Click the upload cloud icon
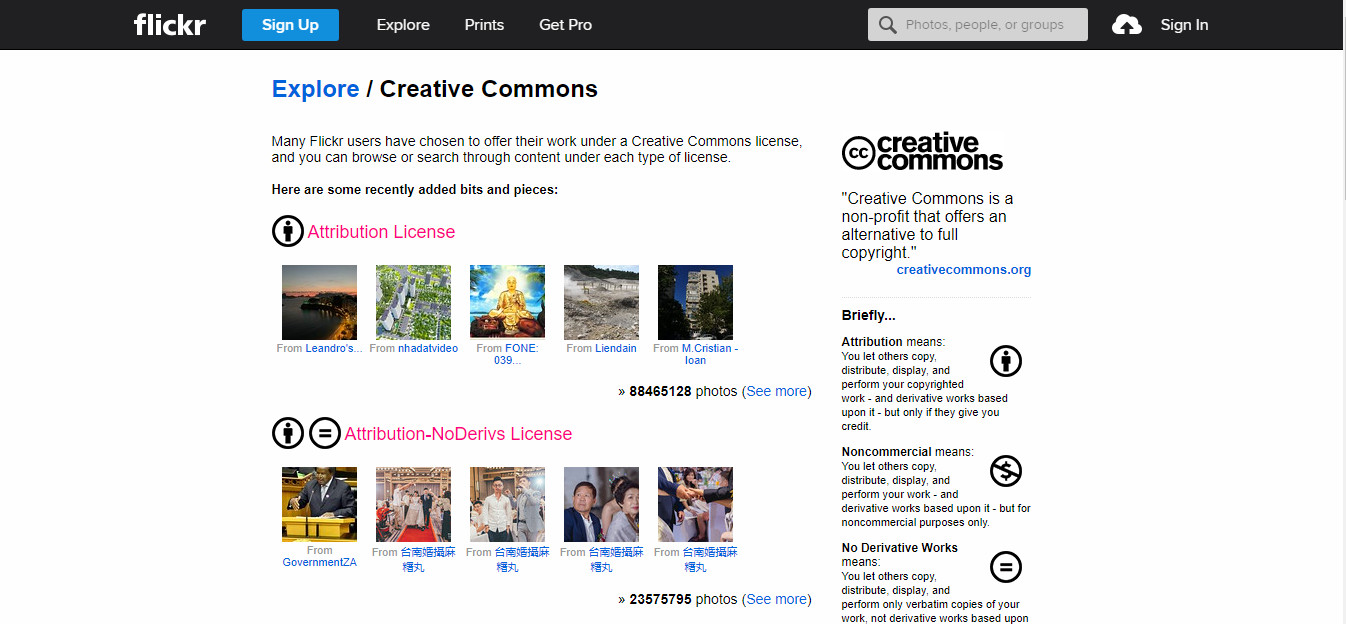The width and height of the screenshot is (1346, 624). tap(1127, 25)
